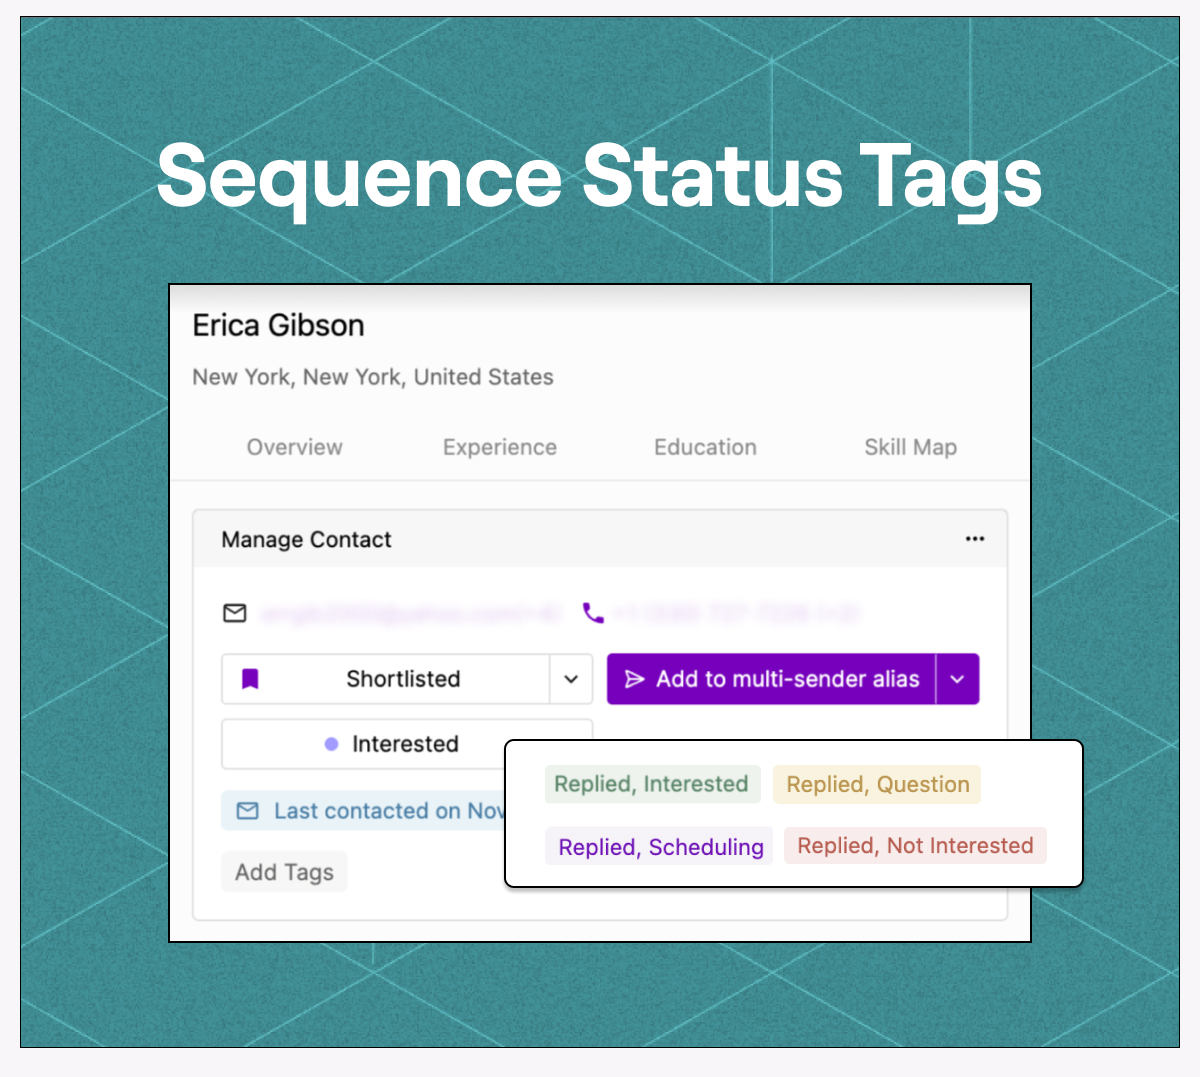This screenshot has width=1200, height=1077.
Task: Choose the yellow Replied, Question tag
Action: [877, 784]
